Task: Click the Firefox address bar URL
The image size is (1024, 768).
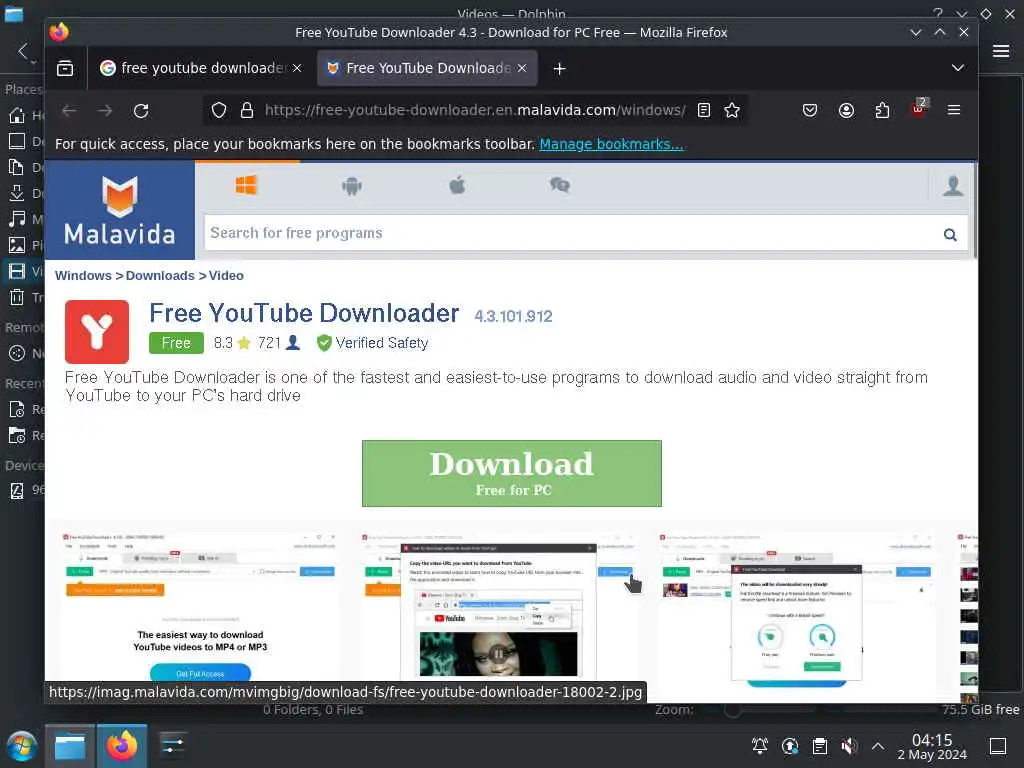Action: (475, 110)
